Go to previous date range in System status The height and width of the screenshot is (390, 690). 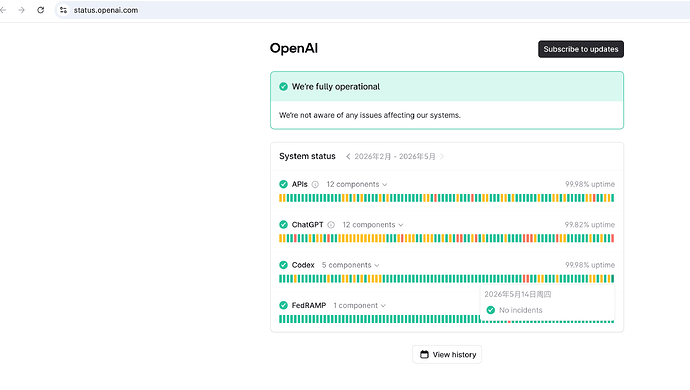tap(348, 157)
